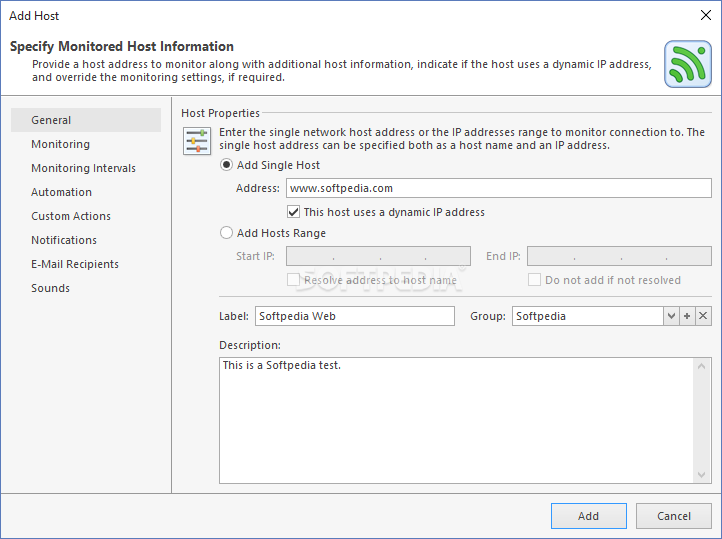The width and height of the screenshot is (722, 539).
Task: Click the Description: label
Action: (250, 345)
